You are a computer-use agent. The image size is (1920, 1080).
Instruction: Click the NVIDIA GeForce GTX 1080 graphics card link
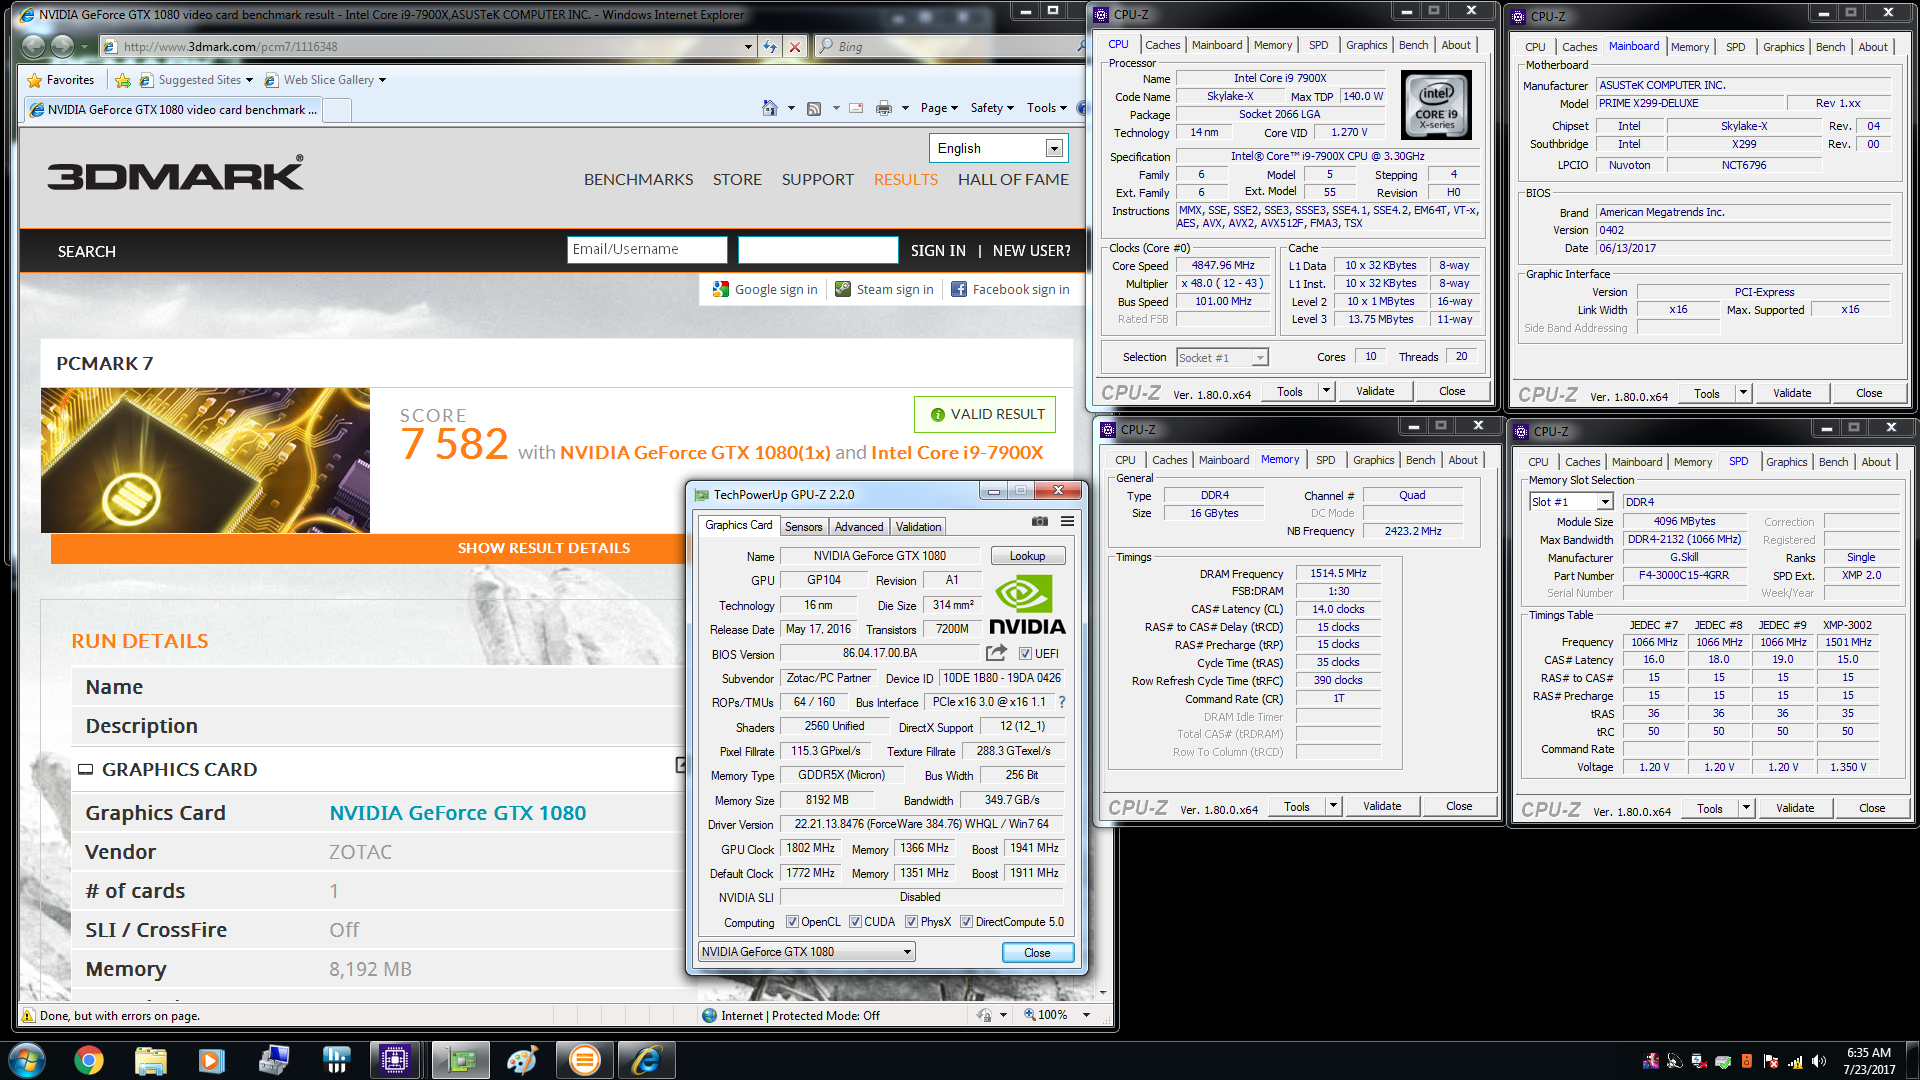458,813
